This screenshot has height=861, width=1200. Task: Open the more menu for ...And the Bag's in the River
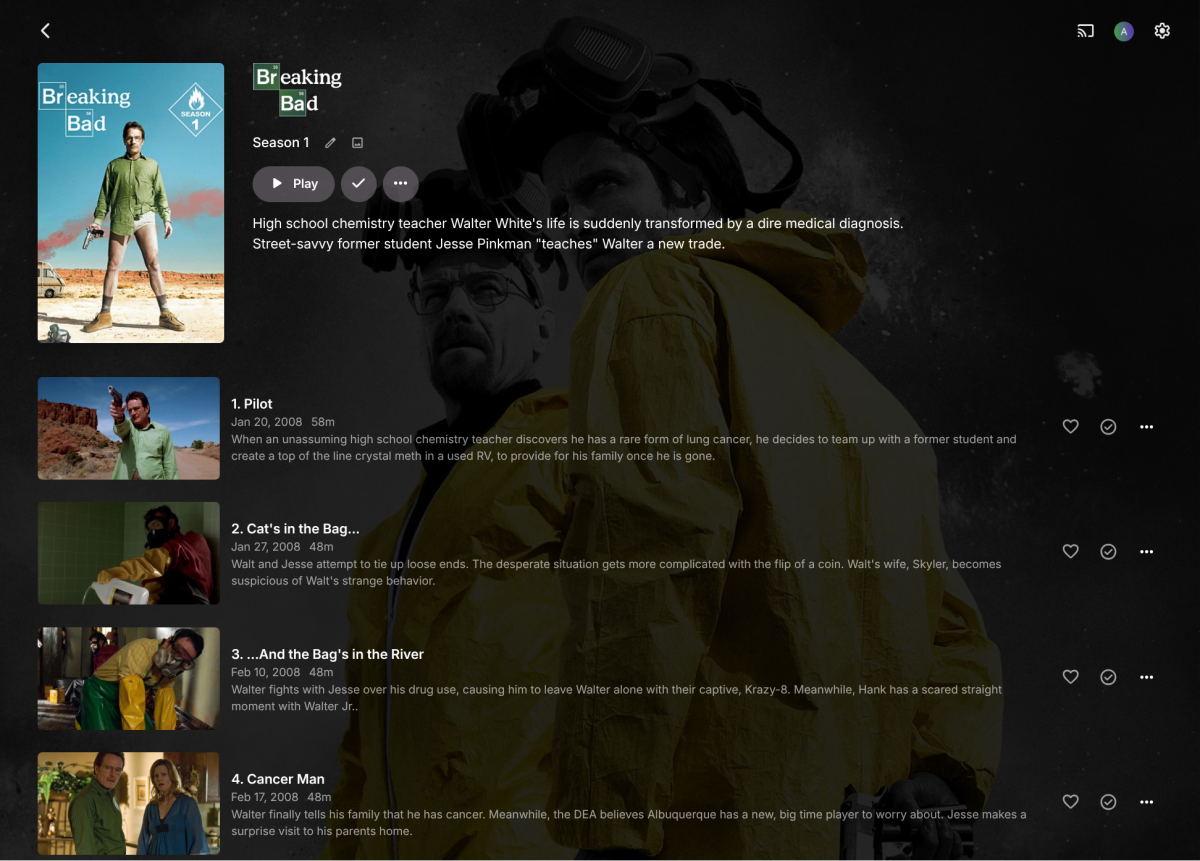pos(1146,676)
